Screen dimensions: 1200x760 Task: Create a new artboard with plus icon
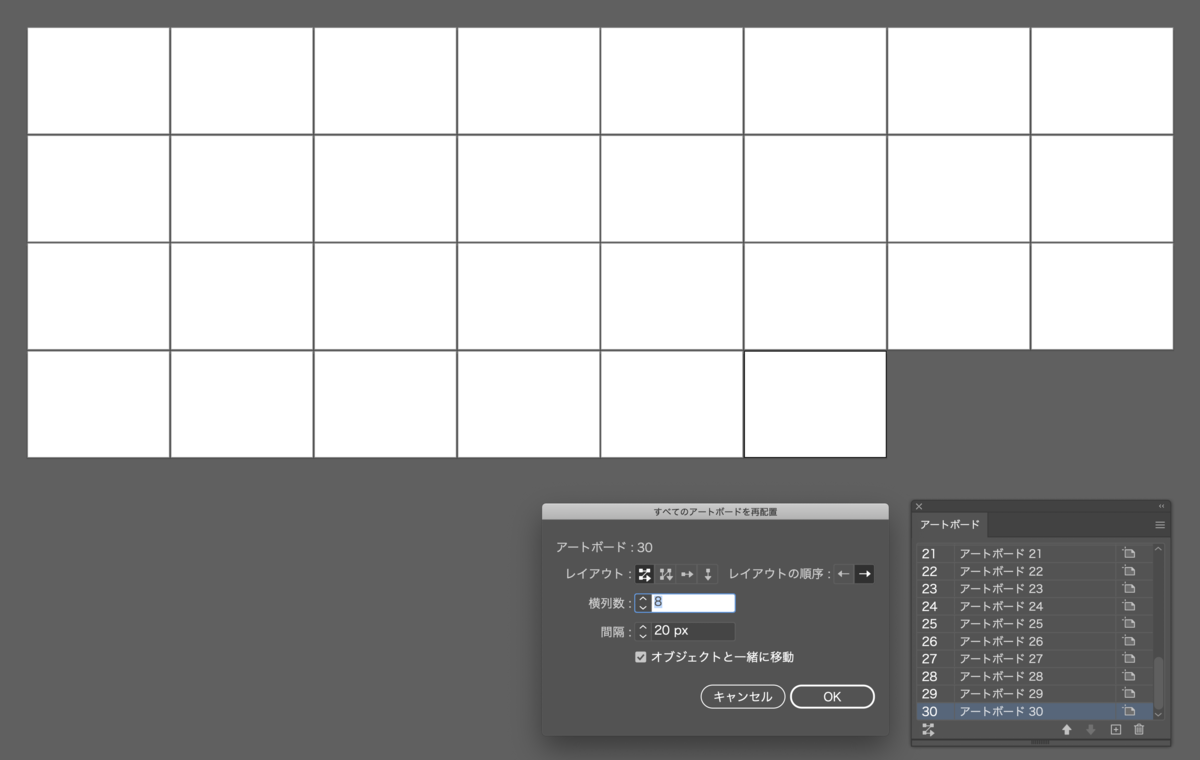pos(1116,730)
